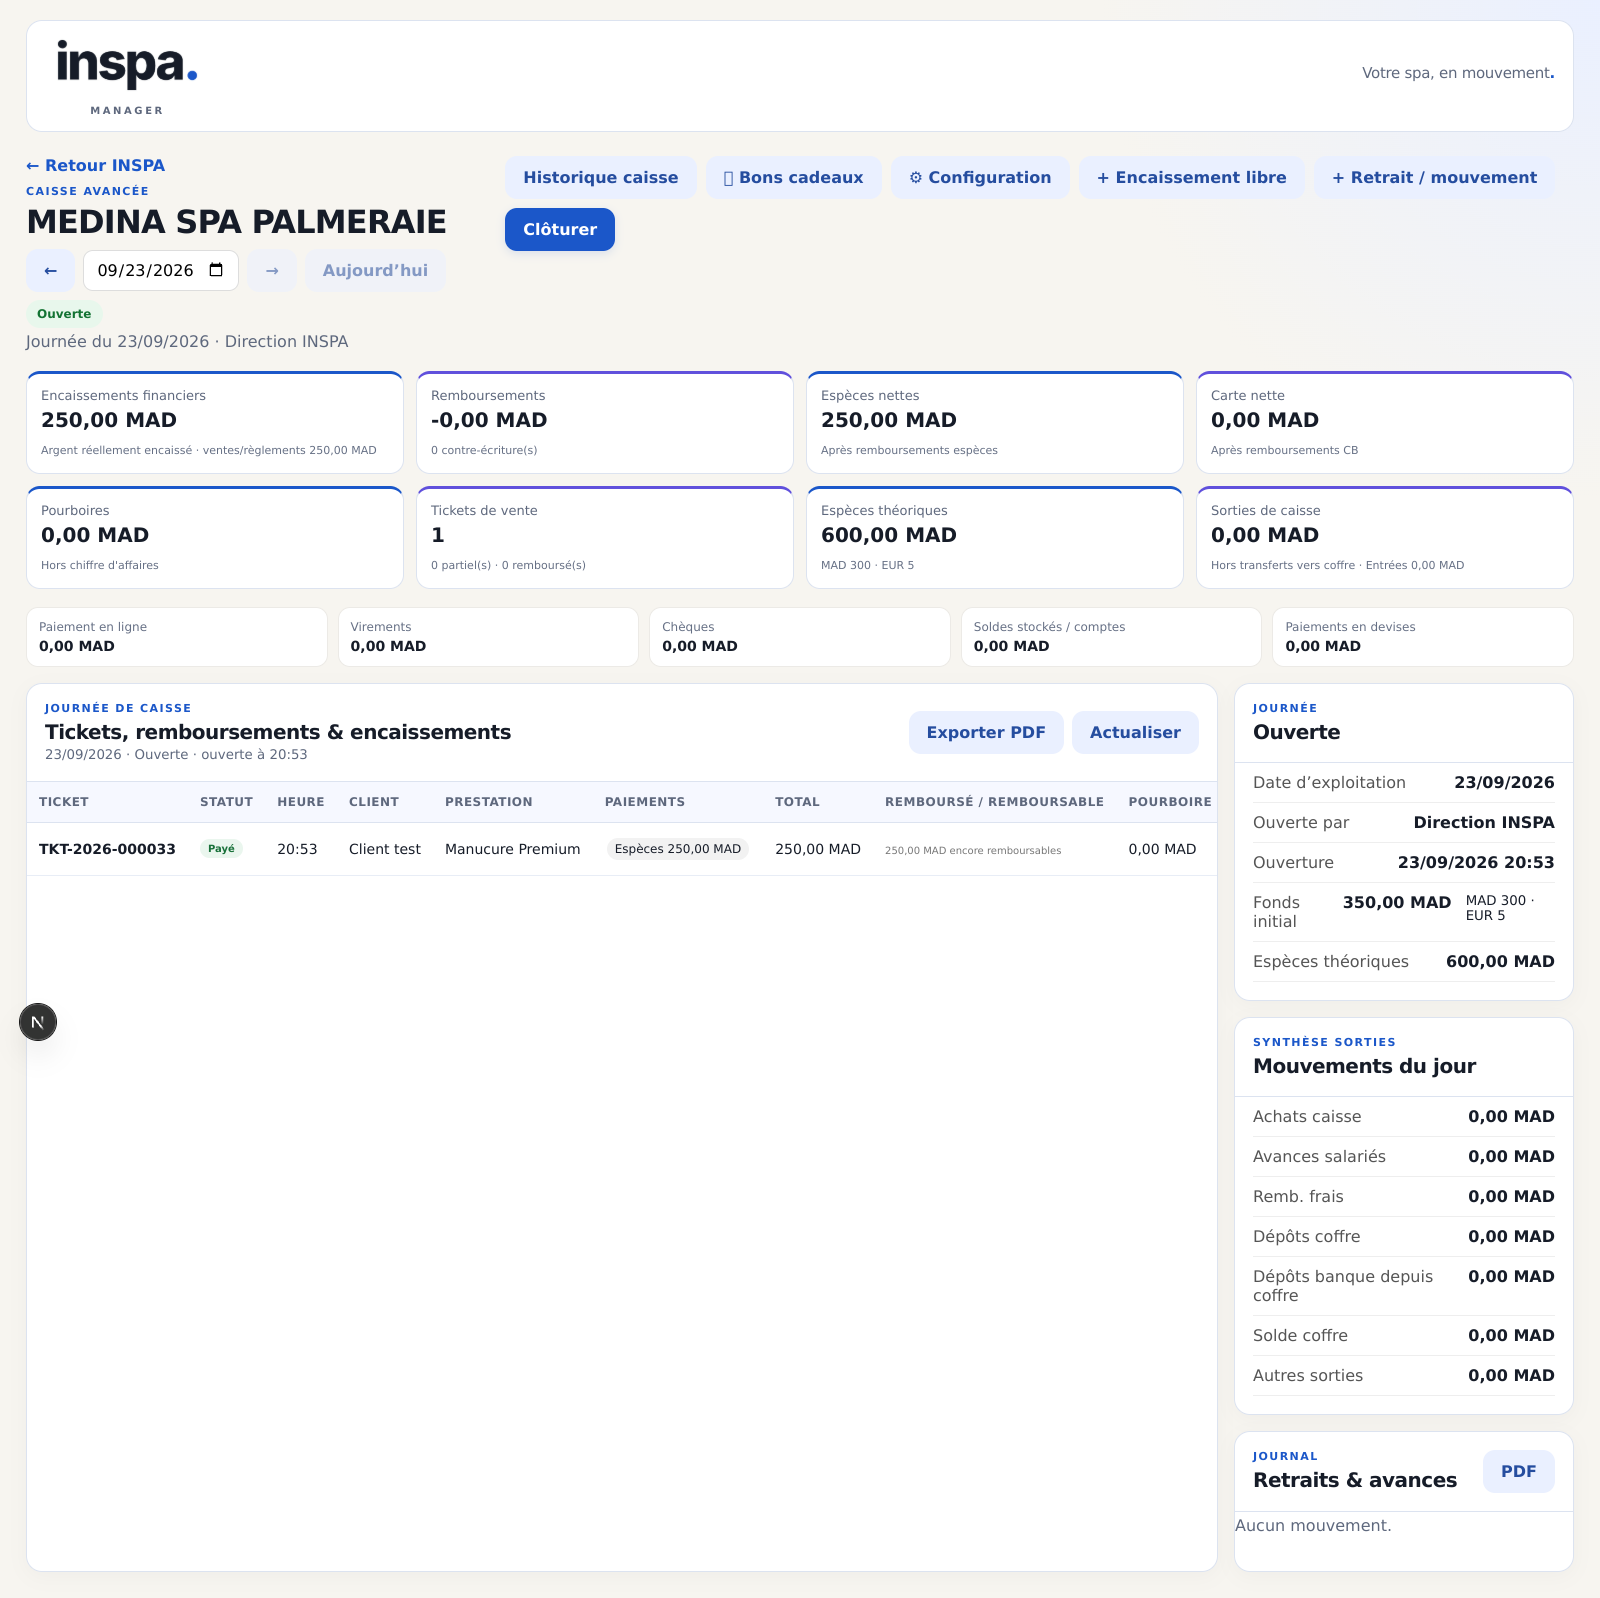Click the Paiement en ligne tile
This screenshot has height=1598, width=1600.
(x=177, y=637)
